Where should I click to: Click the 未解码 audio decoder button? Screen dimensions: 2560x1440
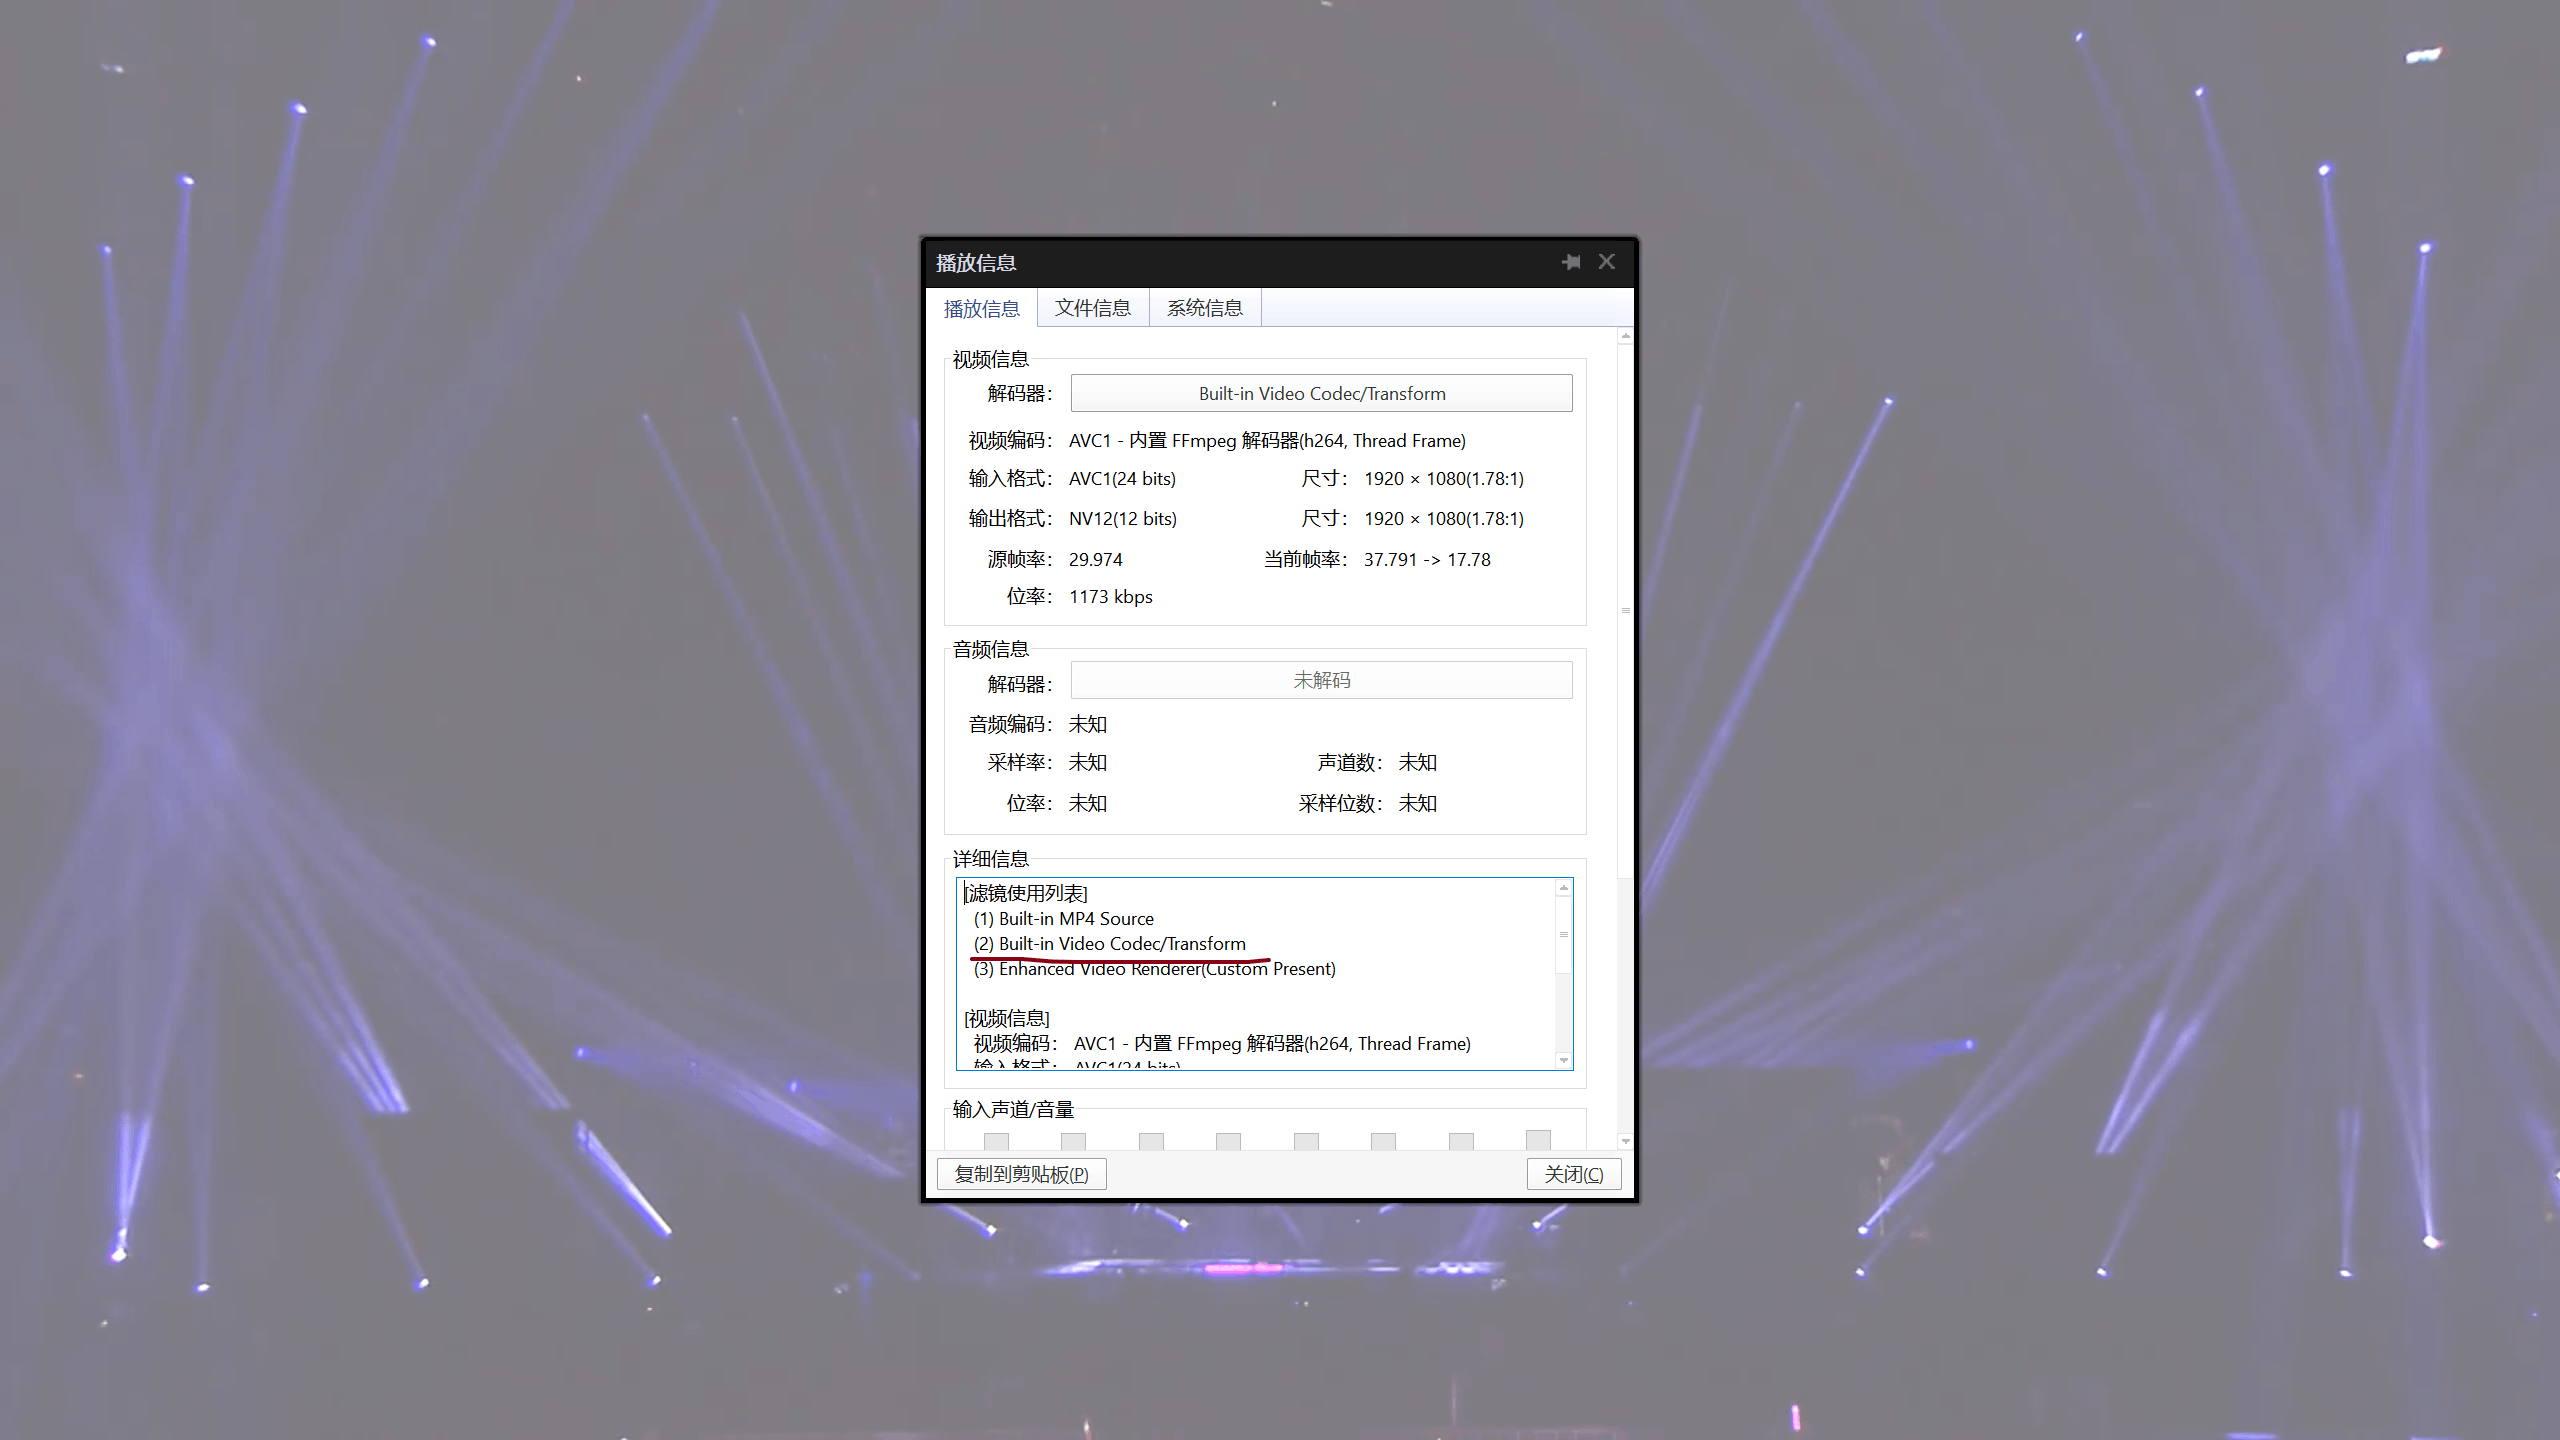tap(1321, 681)
